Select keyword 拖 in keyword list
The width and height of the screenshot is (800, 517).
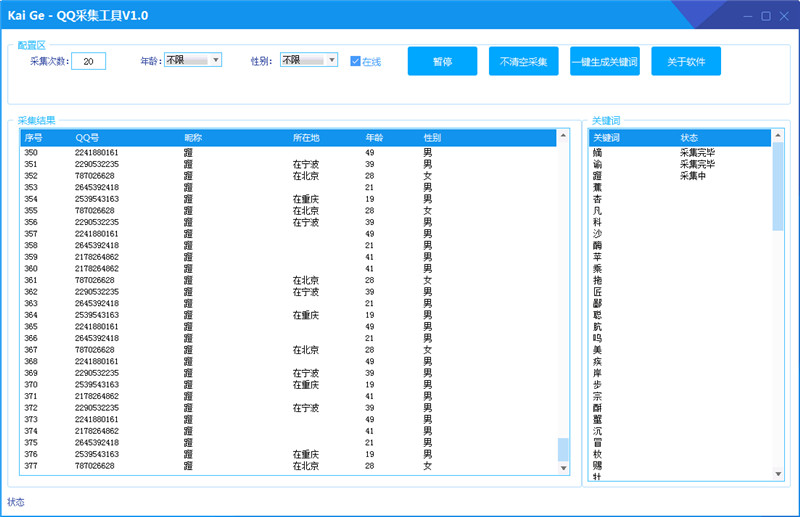coord(597,280)
